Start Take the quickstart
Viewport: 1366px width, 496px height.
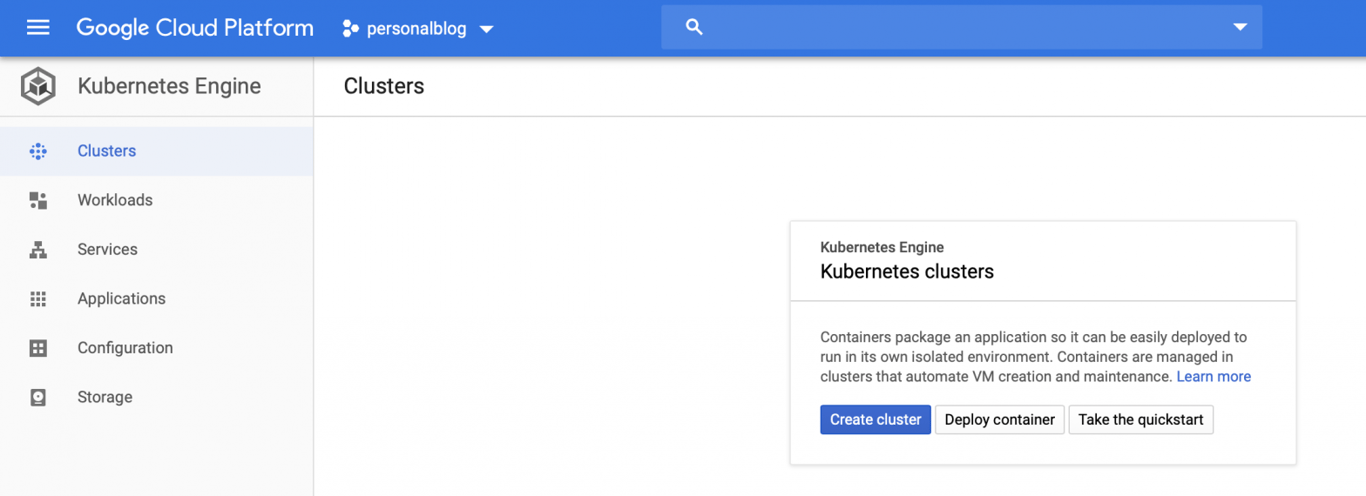(x=1140, y=420)
